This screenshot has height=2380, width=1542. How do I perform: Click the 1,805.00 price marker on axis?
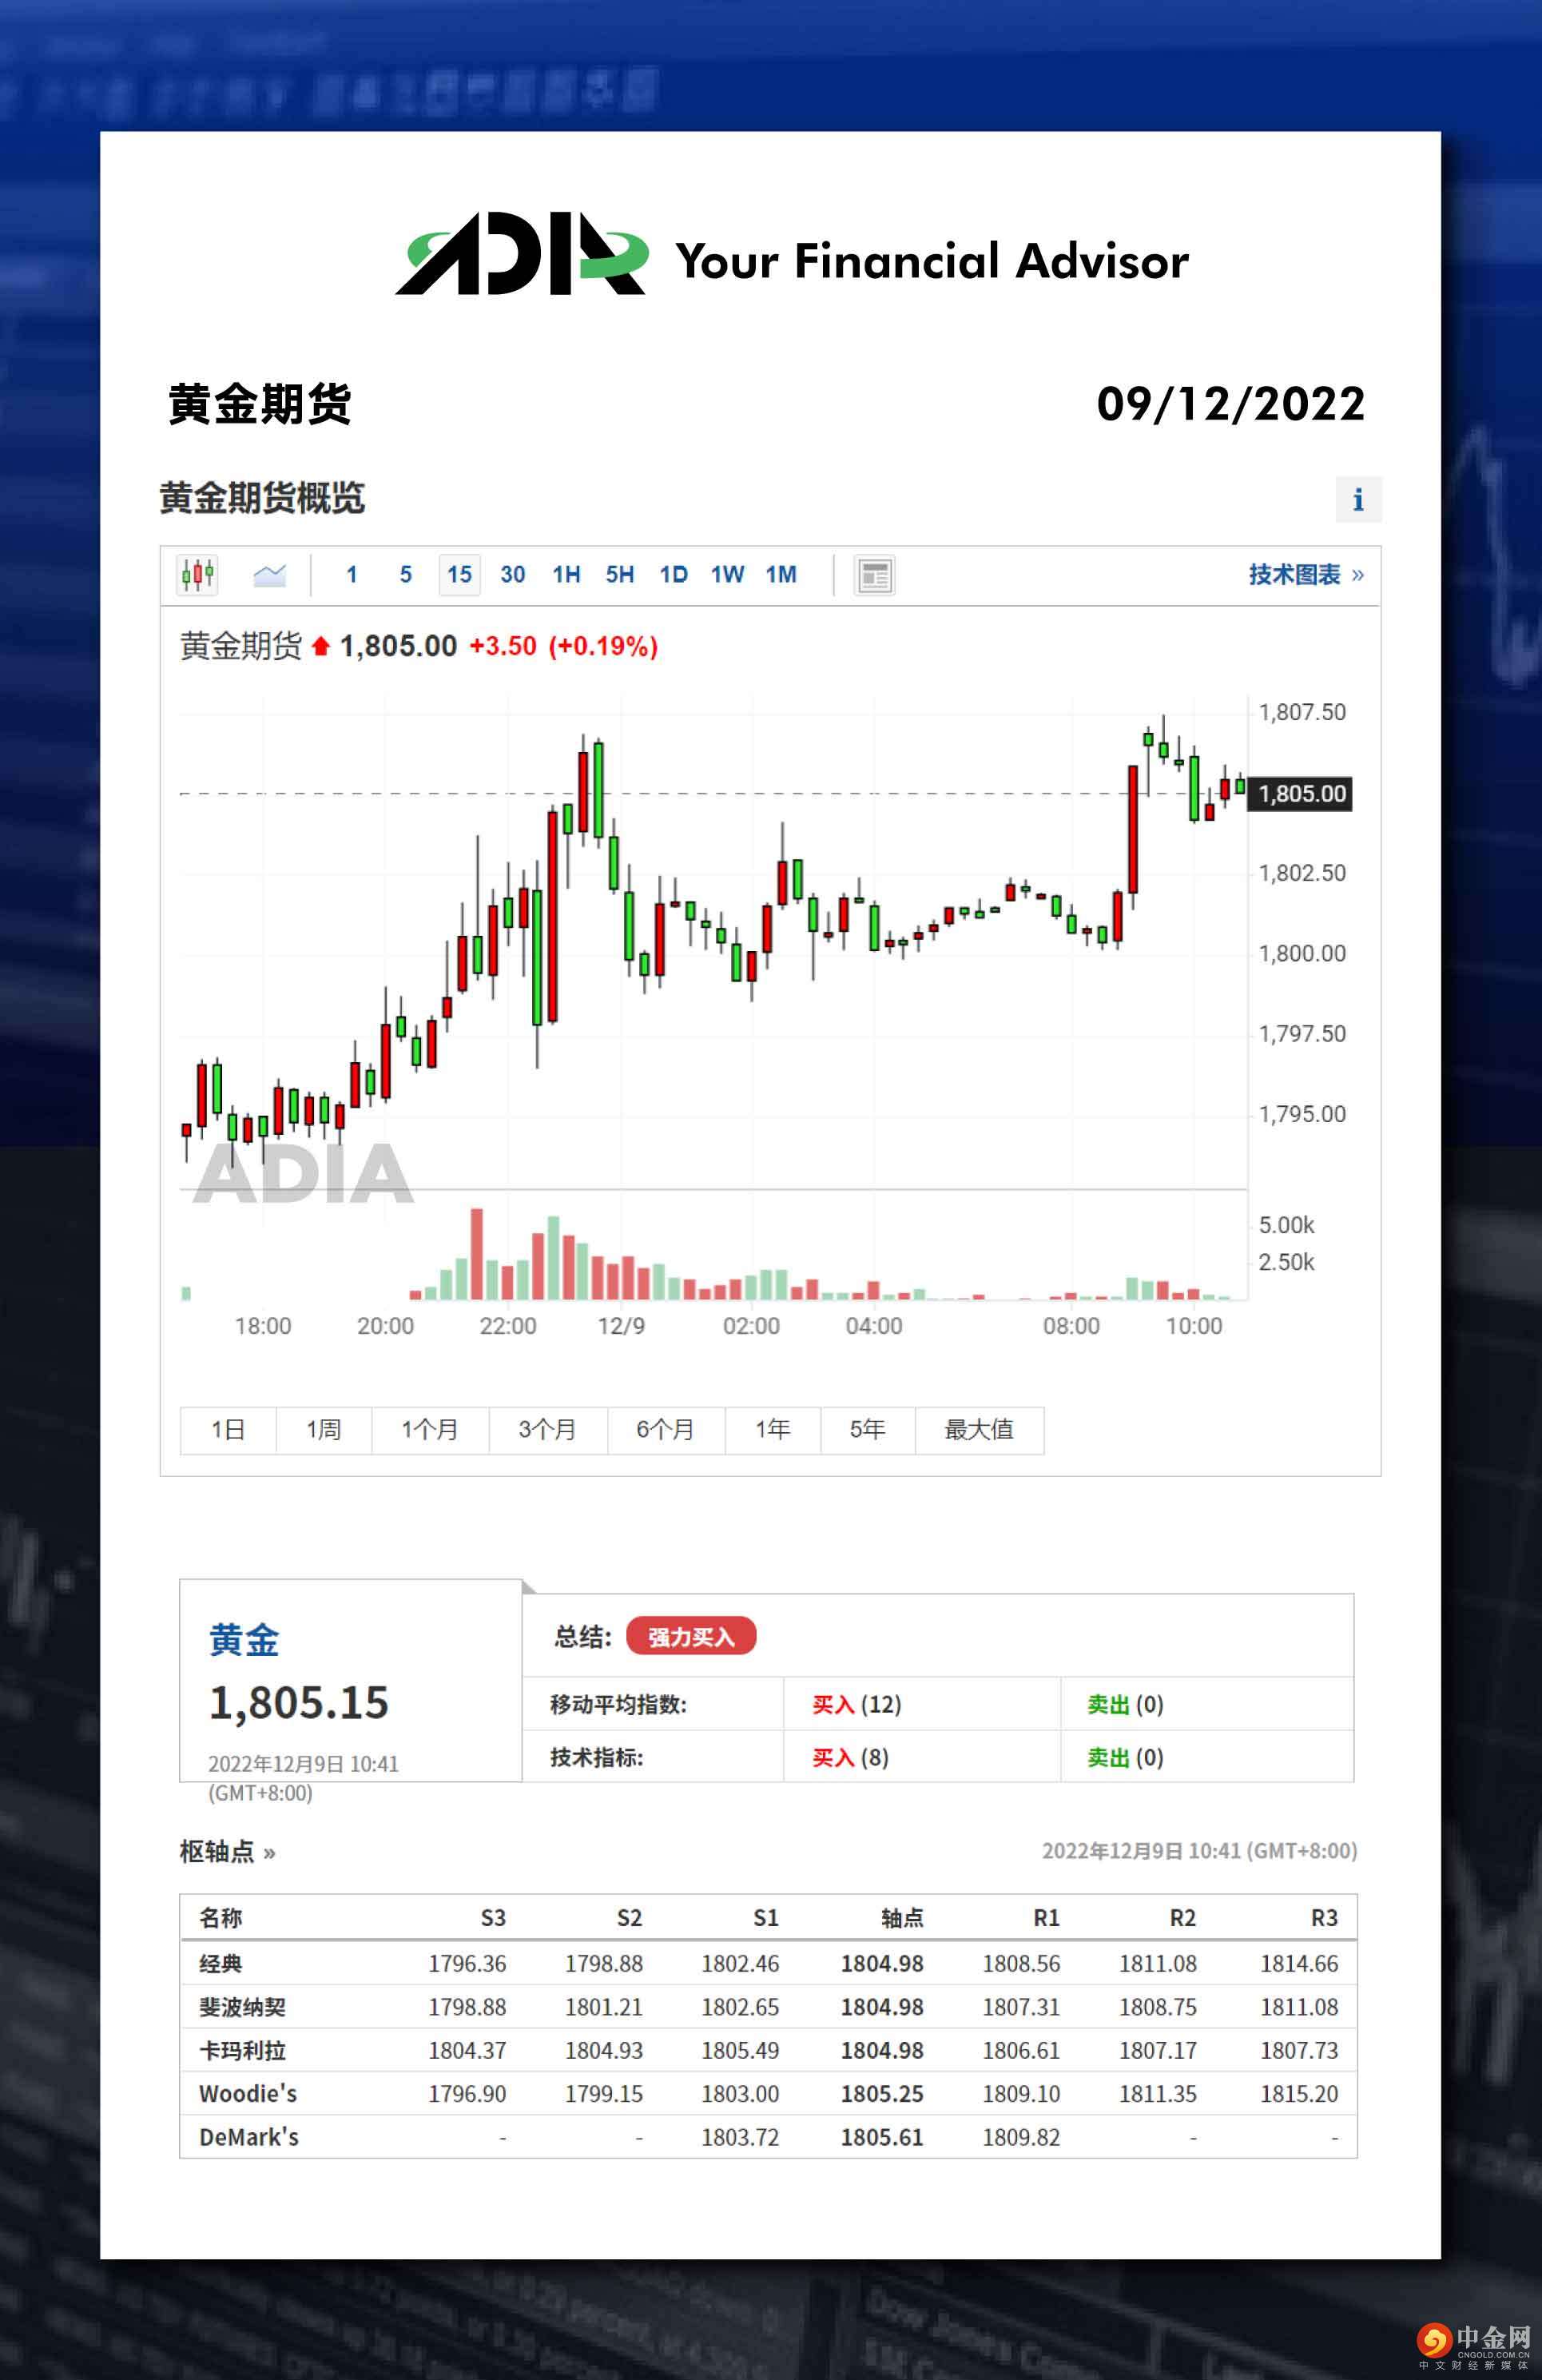1301,794
